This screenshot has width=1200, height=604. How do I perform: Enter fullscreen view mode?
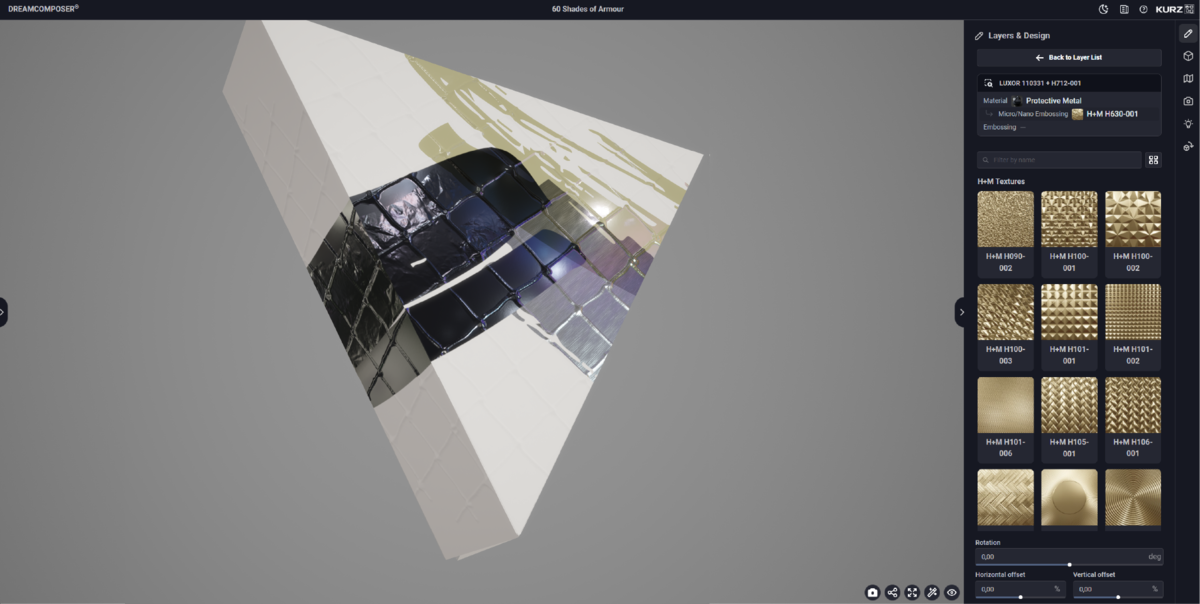[x=912, y=592]
